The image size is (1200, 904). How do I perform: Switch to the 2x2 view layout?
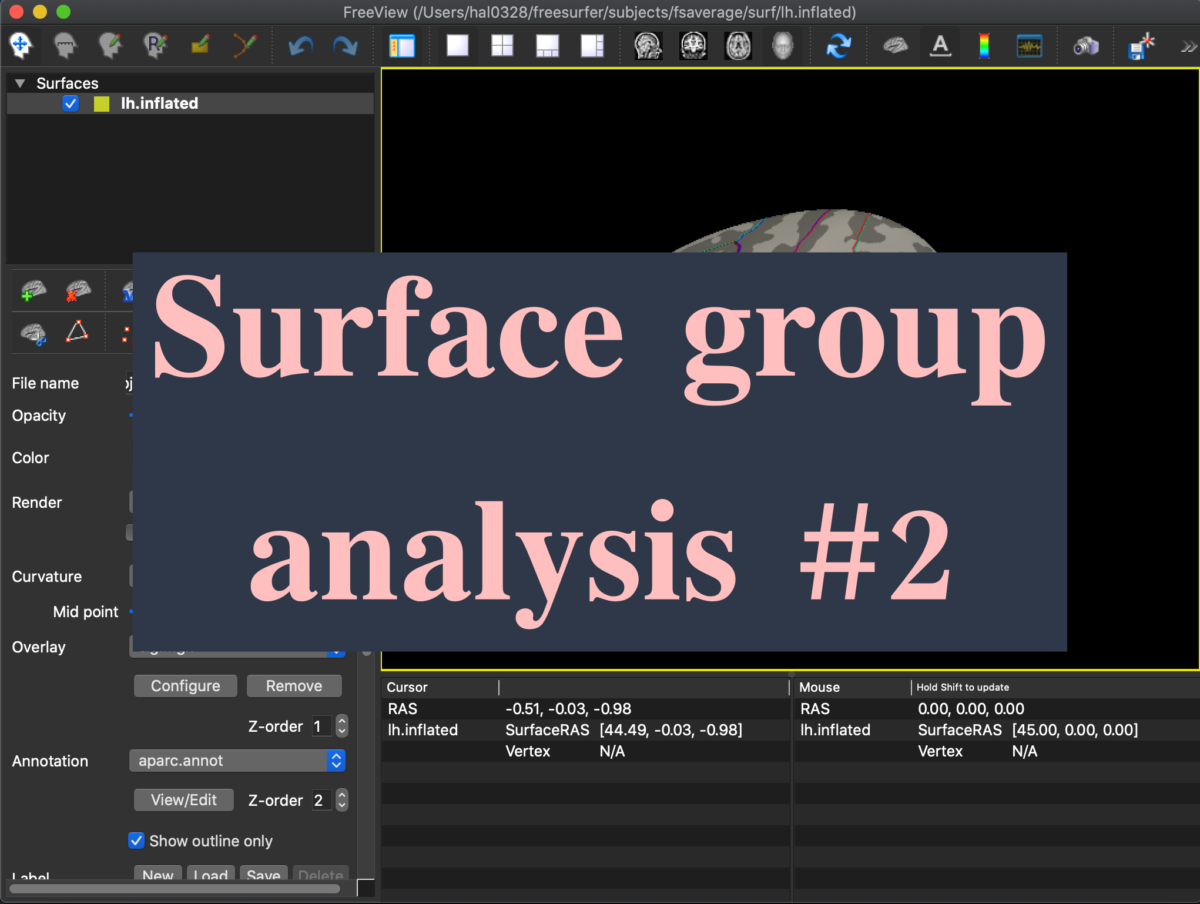pos(501,45)
